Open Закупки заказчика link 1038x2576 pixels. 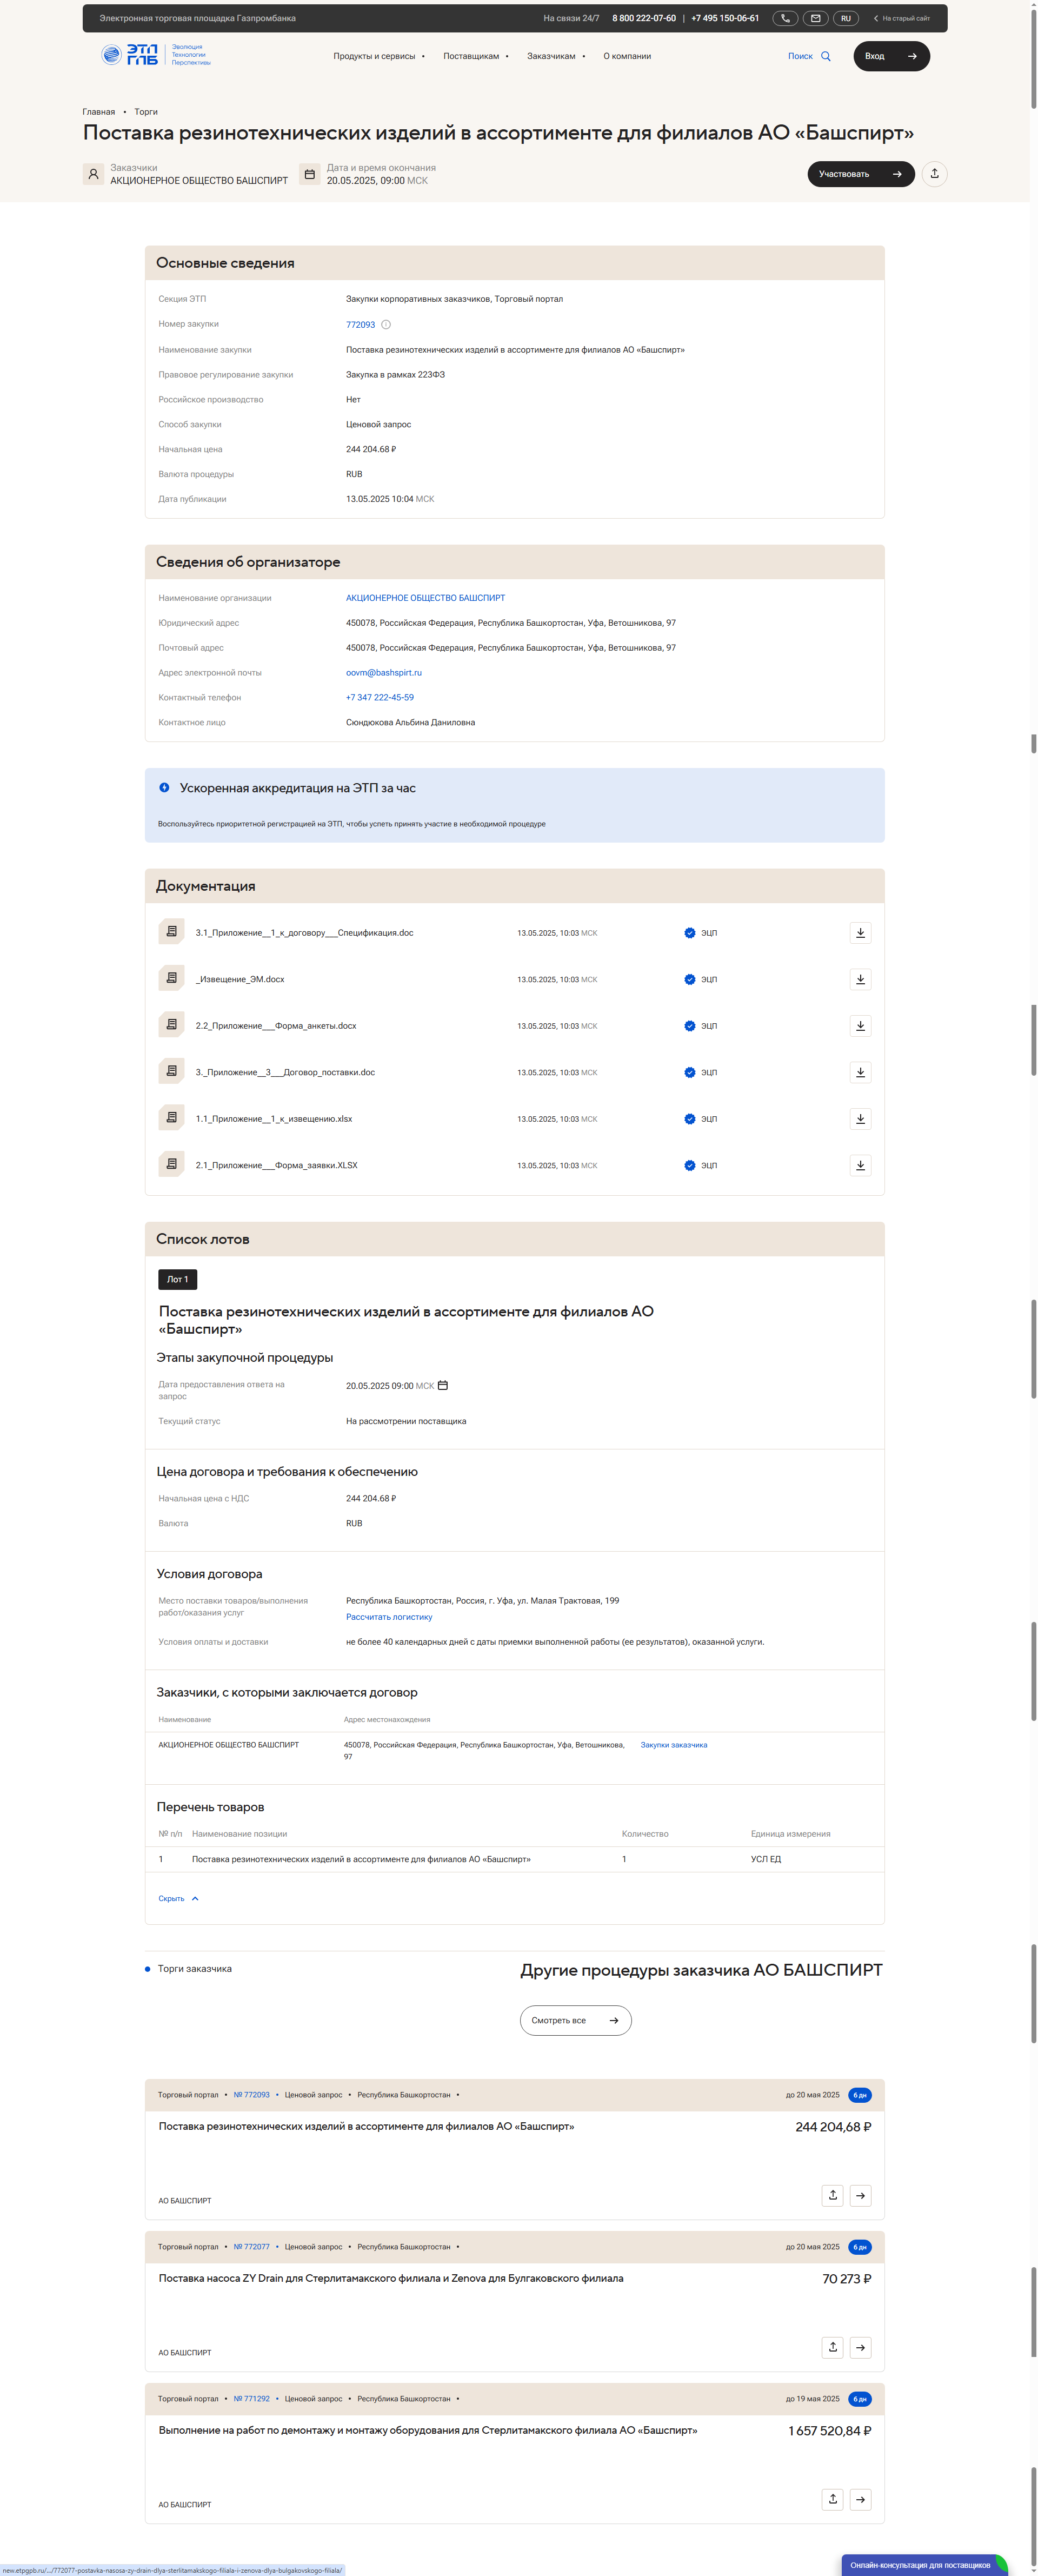pyautogui.click(x=673, y=1745)
